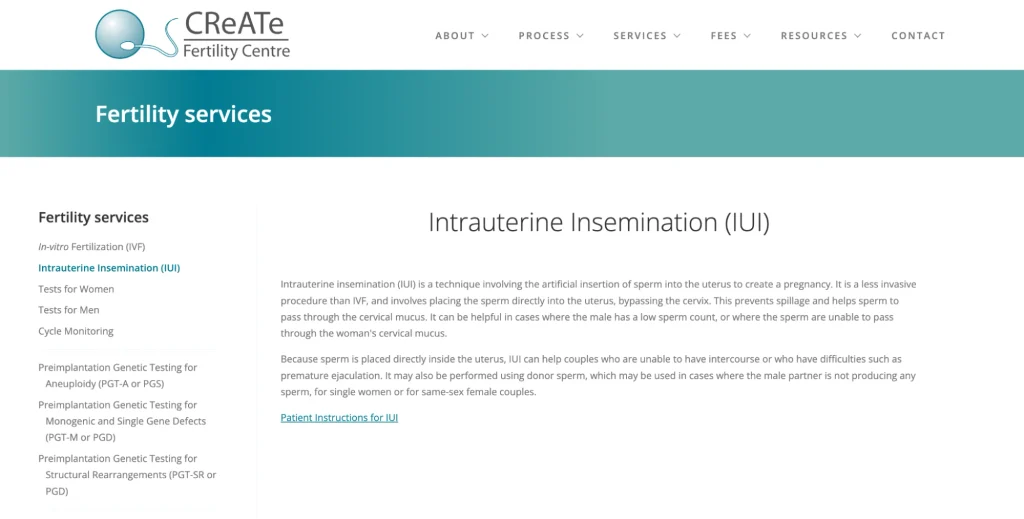Image resolution: width=1024 pixels, height=519 pixels.
Task: Open PGT-SR Structural Rearrangements link
Action: click(x=127, y=475)
